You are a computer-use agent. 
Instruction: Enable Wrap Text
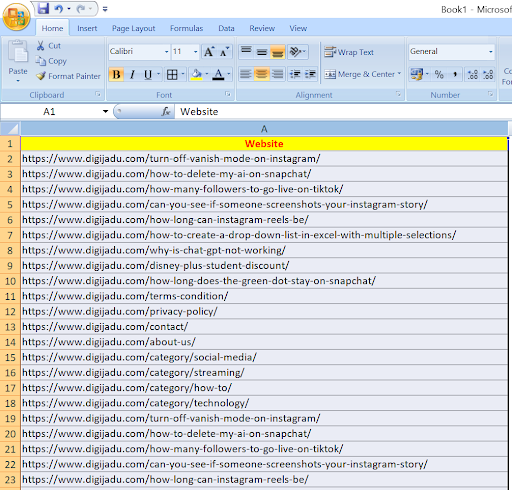349,52
